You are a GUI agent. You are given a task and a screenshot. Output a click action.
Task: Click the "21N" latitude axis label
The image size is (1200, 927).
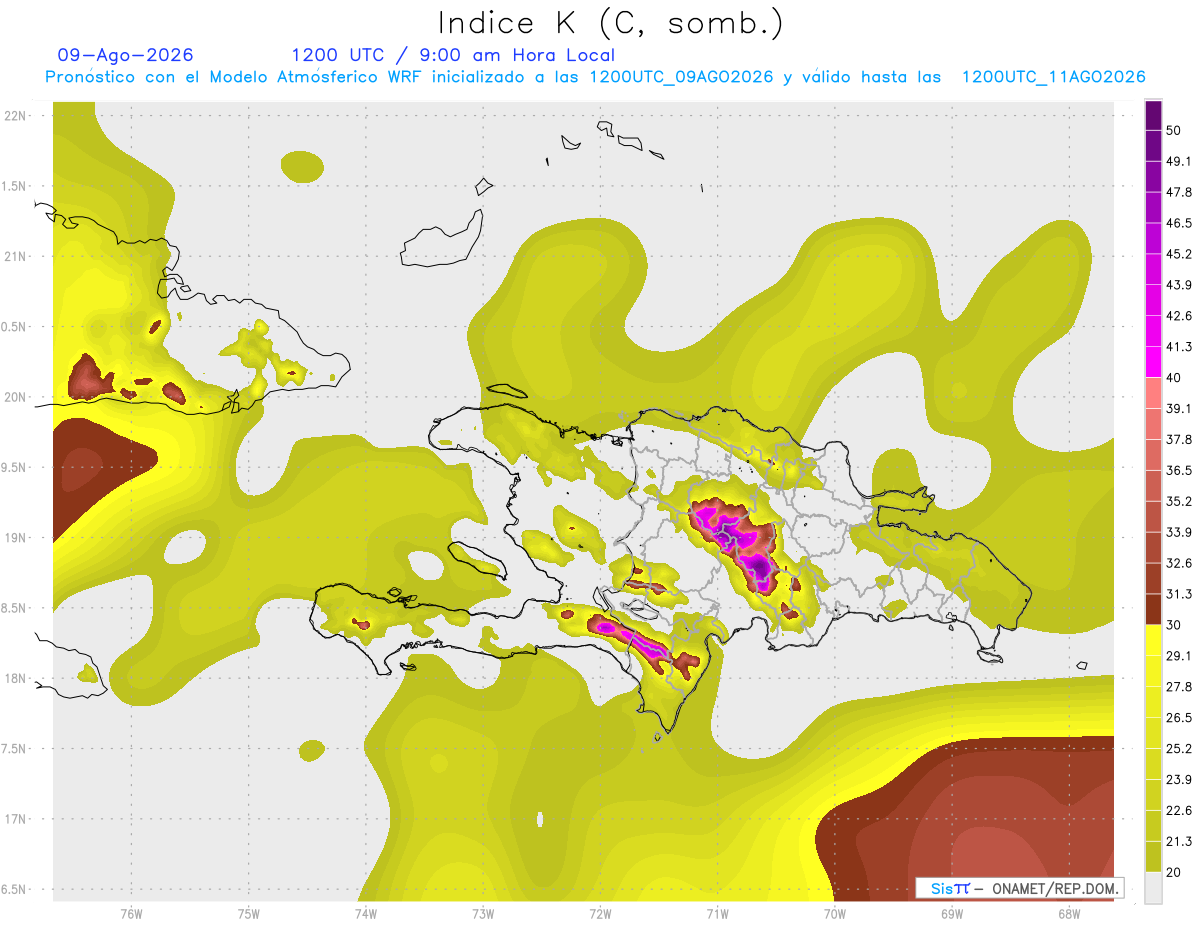(16, 257)
